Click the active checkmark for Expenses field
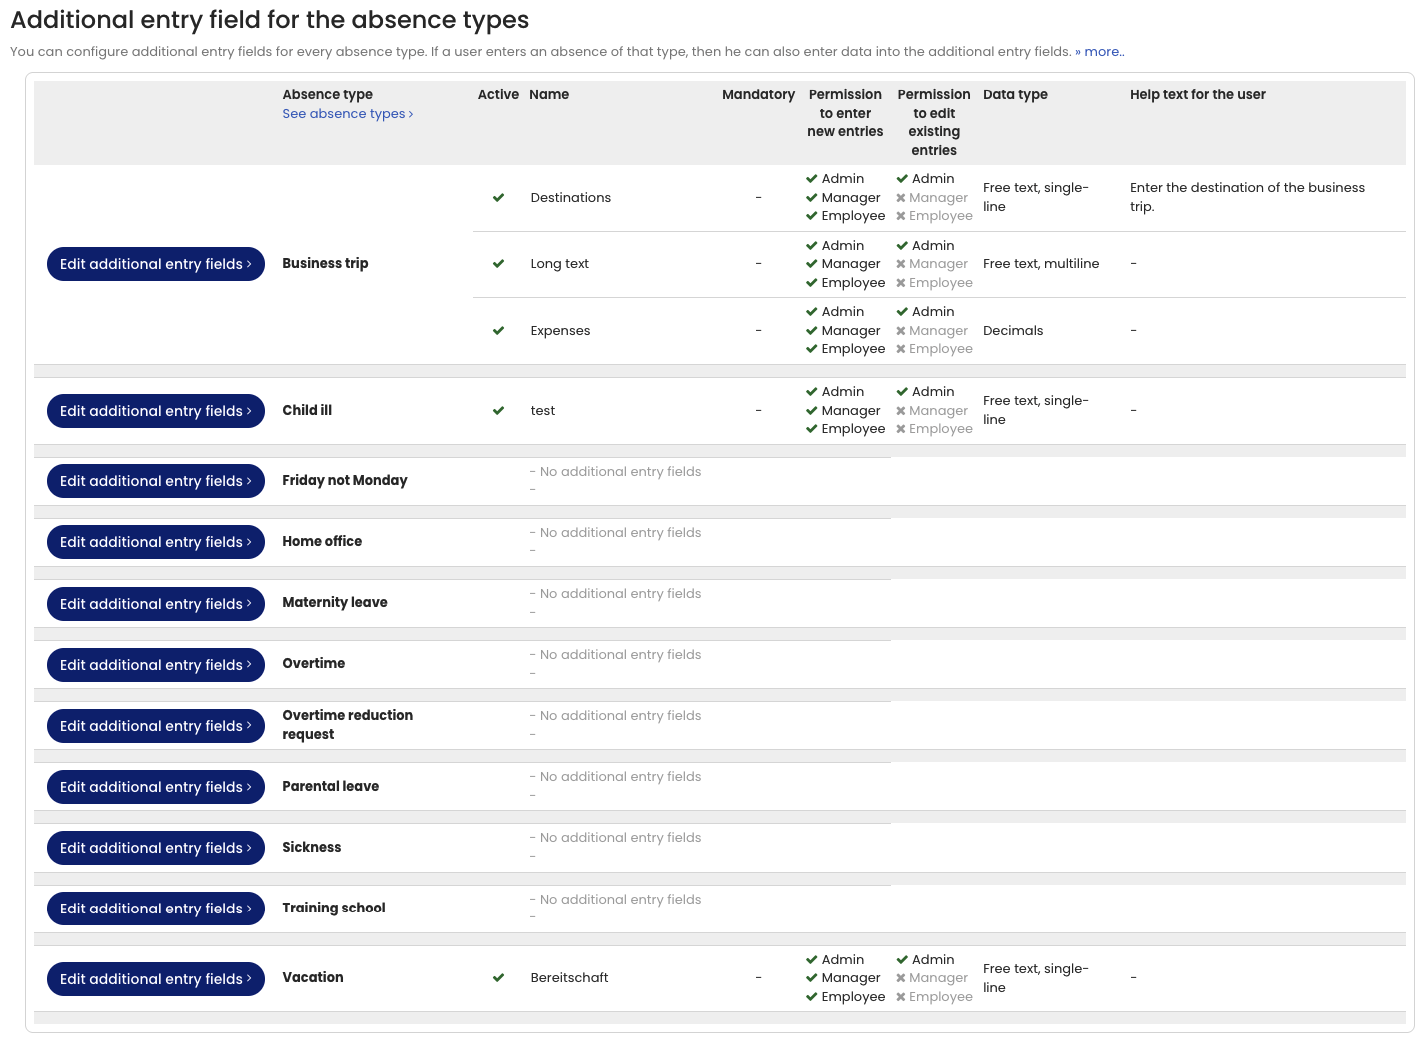The height and width of the screenshot is (1041, 1421). (498, 331)
